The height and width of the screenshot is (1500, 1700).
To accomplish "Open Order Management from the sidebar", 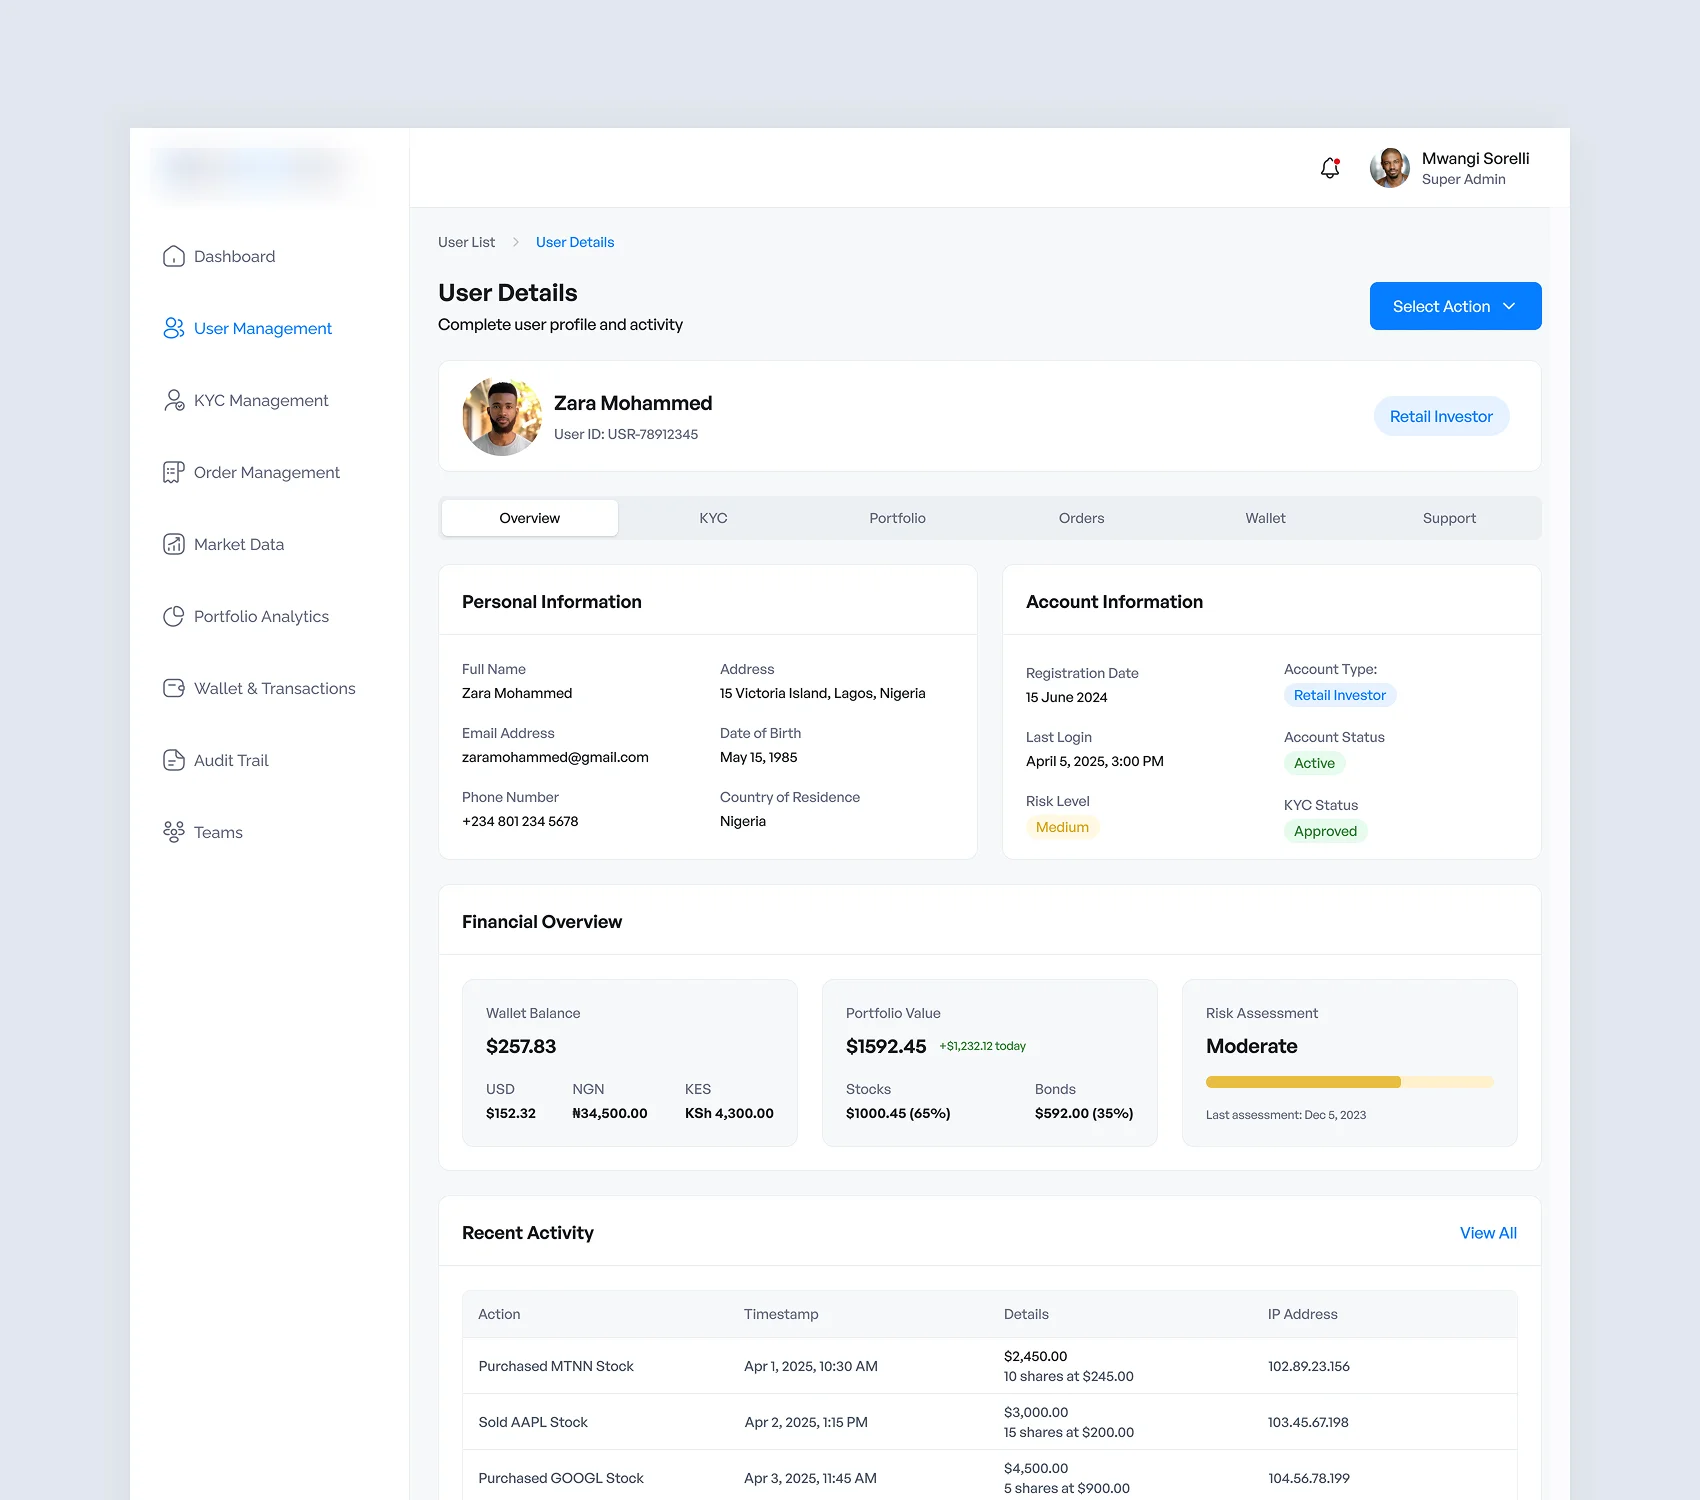I will point(267,472).
